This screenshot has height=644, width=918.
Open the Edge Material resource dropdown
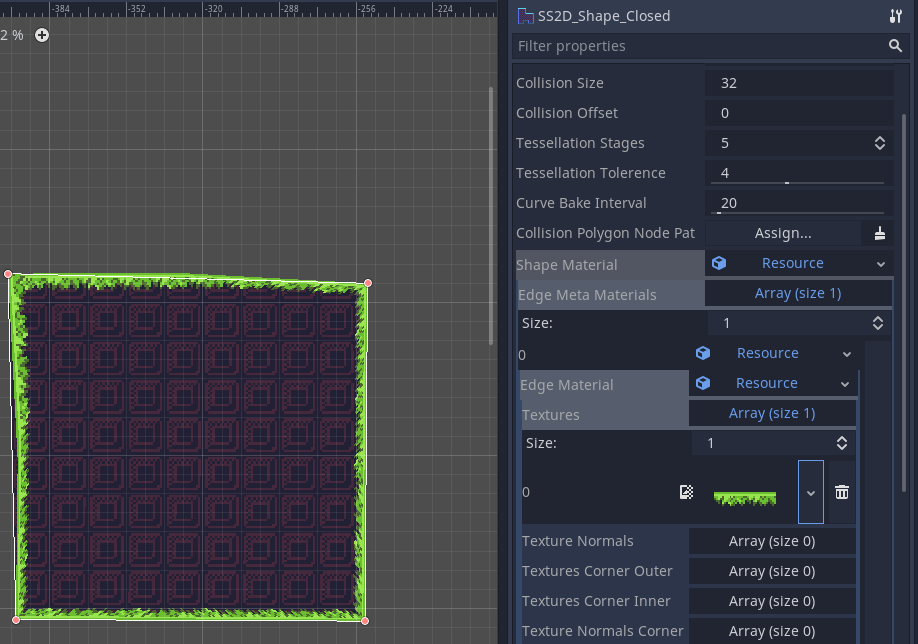click(845, 384)
